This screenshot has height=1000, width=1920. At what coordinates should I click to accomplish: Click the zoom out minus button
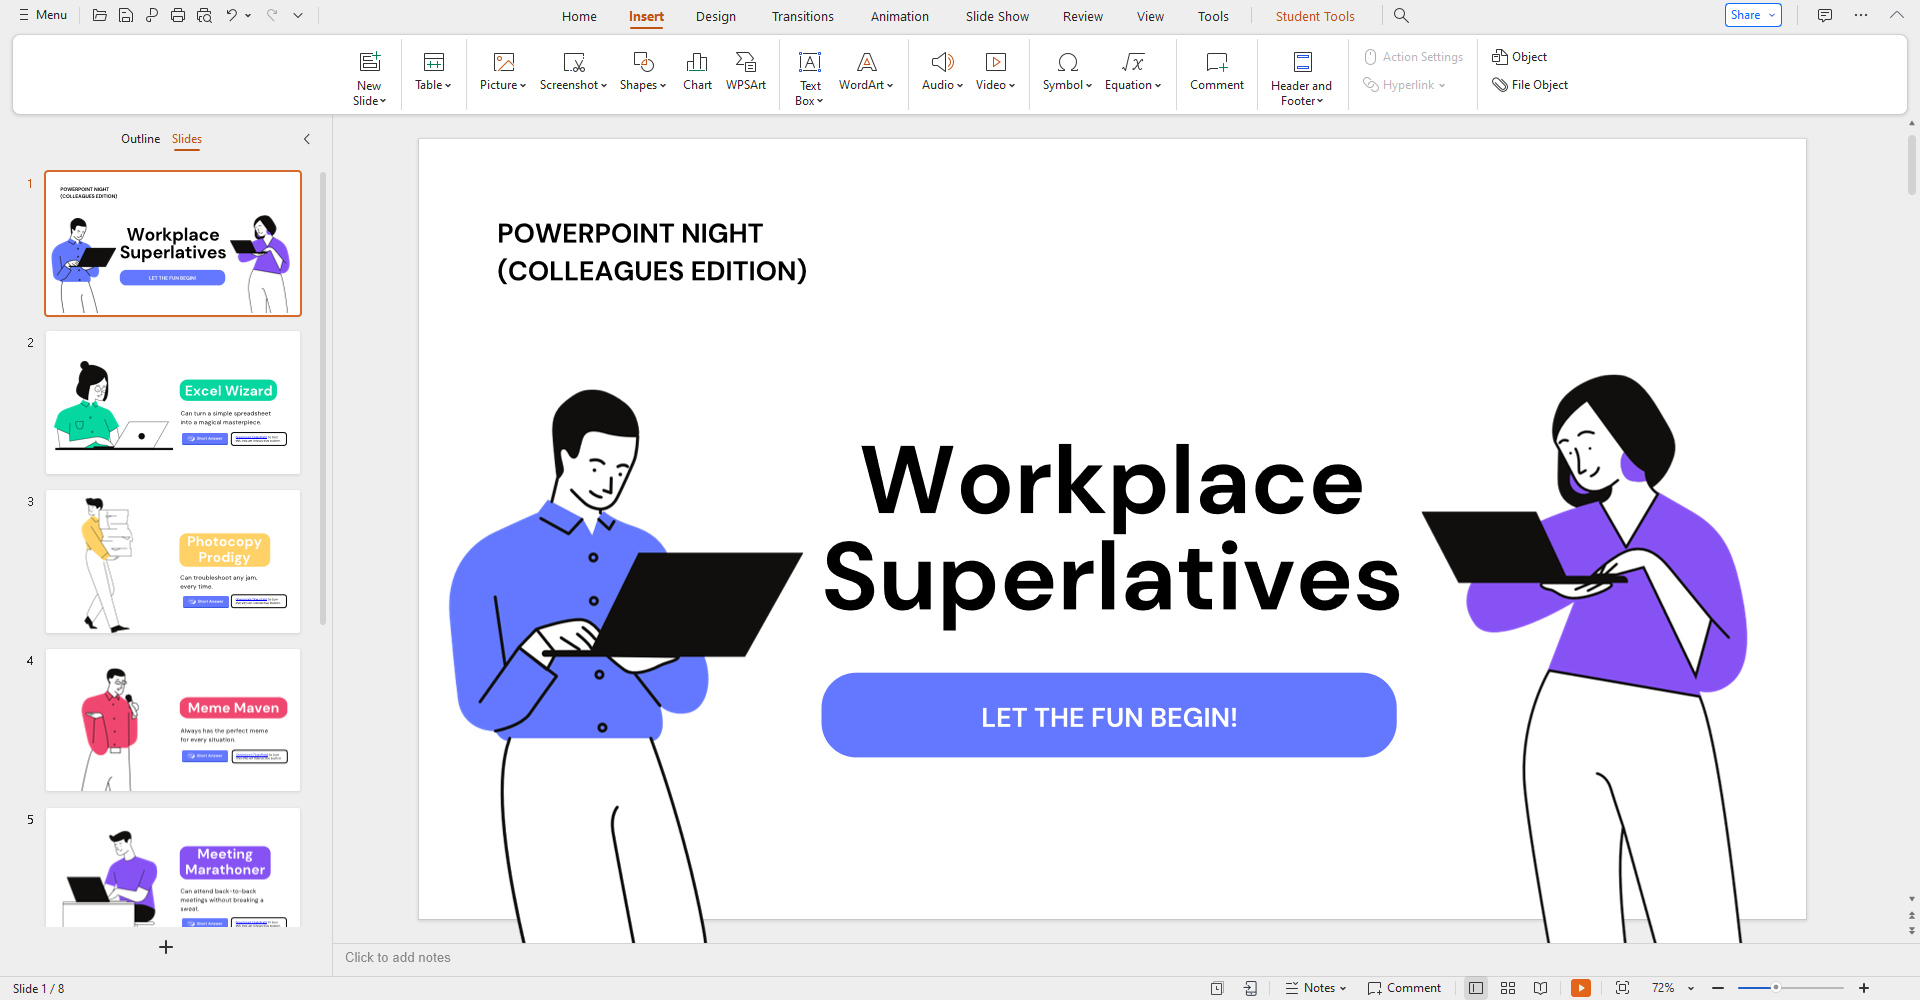(x=1718, y=988)
